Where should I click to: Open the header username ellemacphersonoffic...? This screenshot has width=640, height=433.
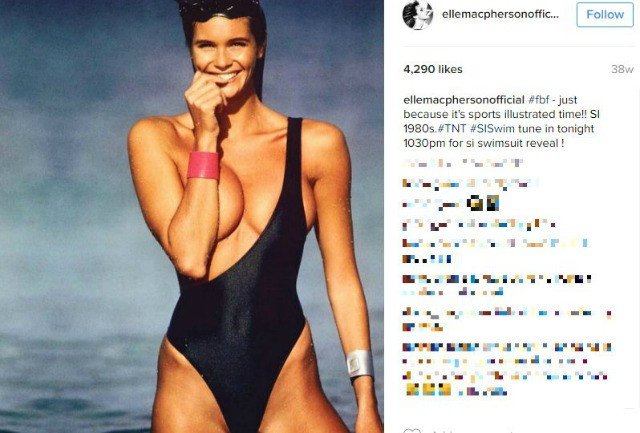point(500,15)
